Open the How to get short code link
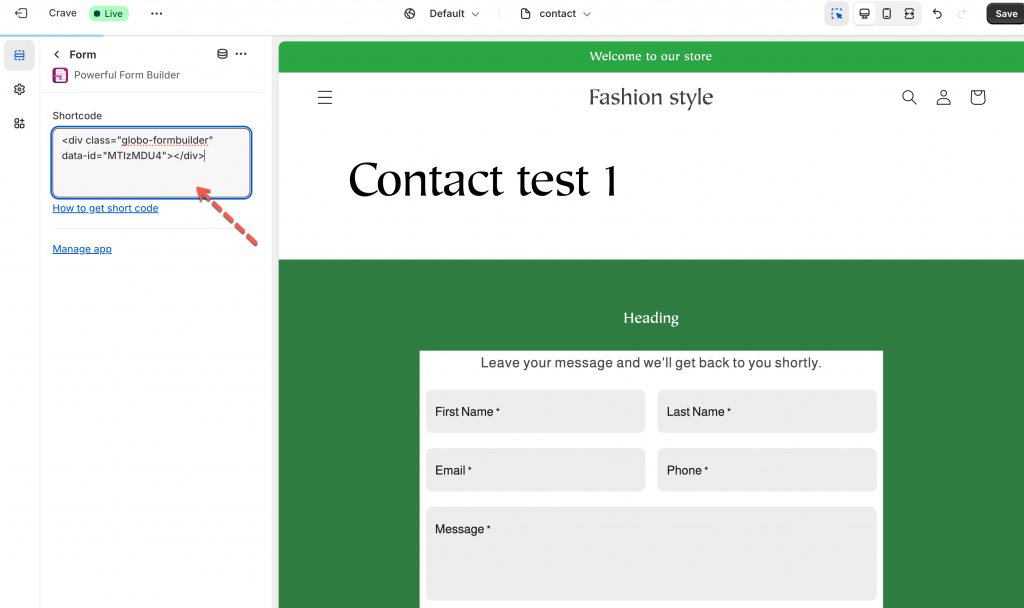Viewport: 1024px width, 608px height. (x=105, y=208)
